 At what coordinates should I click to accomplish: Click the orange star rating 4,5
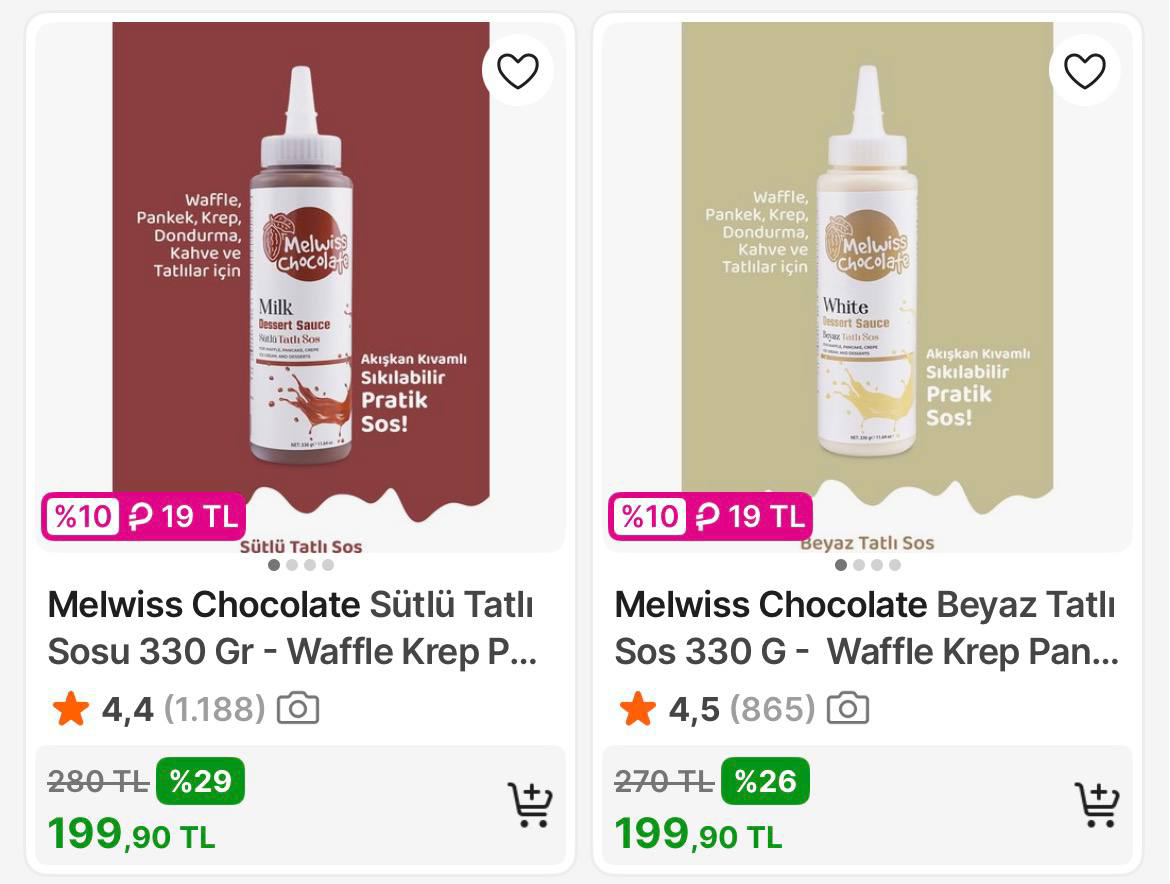pyautogui.click(x=638, y=709)
